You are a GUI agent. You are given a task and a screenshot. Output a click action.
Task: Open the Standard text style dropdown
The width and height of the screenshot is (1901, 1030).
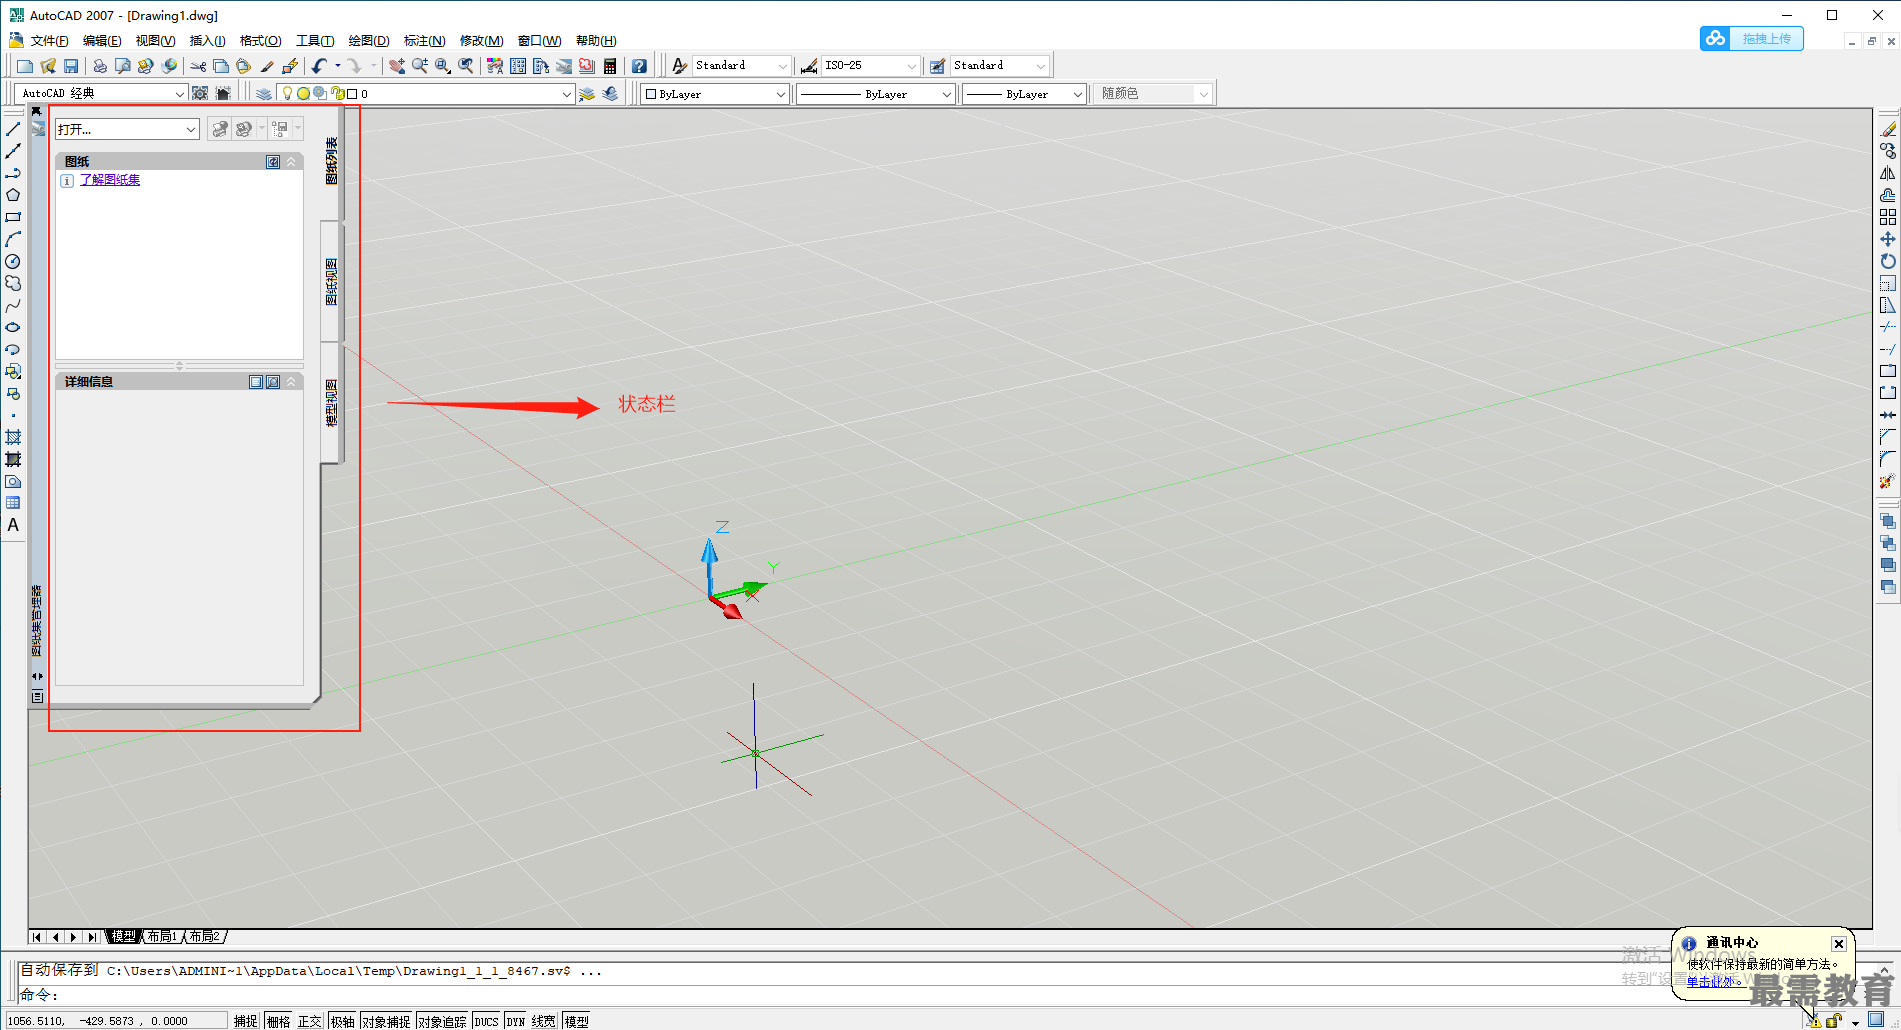point(743,65)
